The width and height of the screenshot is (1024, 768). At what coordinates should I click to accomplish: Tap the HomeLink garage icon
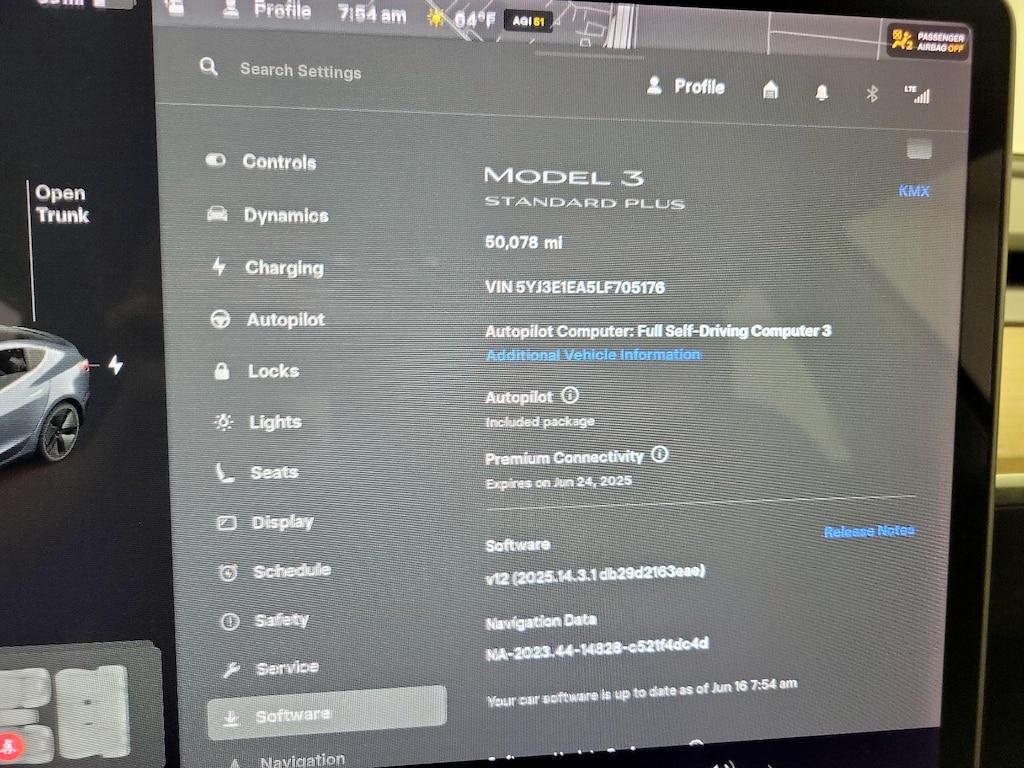tap(771, 89)
